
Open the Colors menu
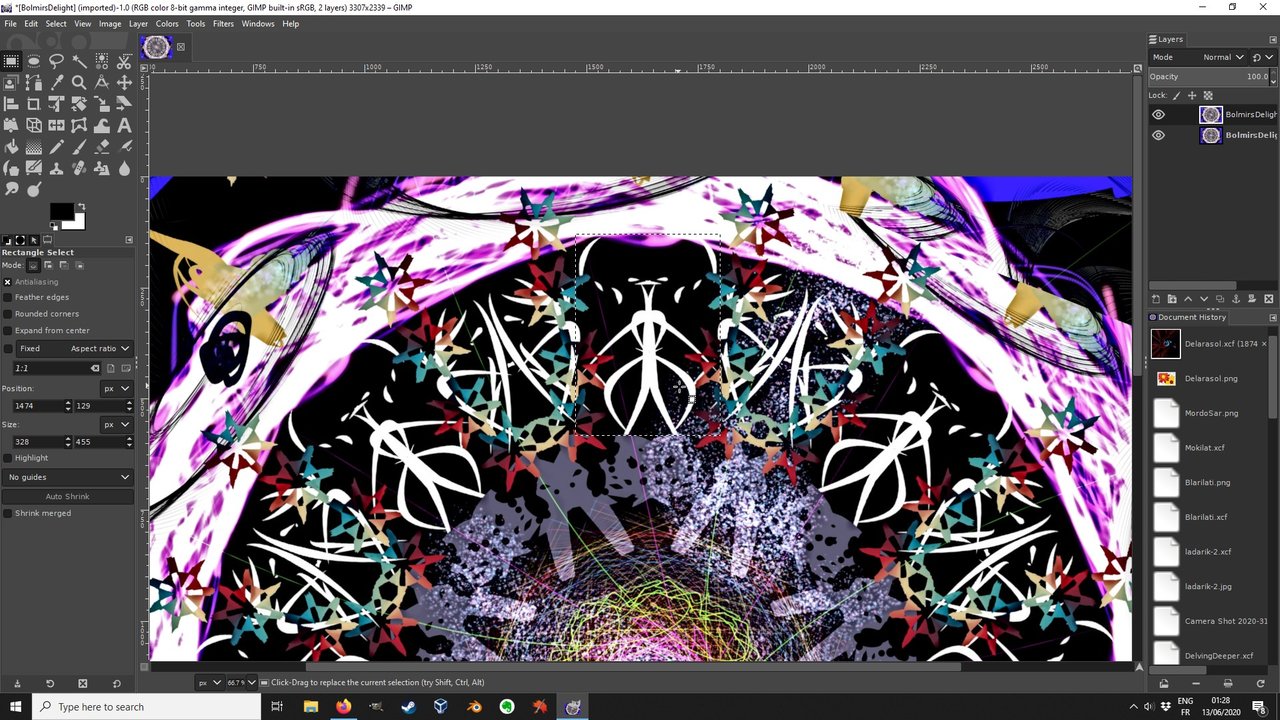(167, 23)
